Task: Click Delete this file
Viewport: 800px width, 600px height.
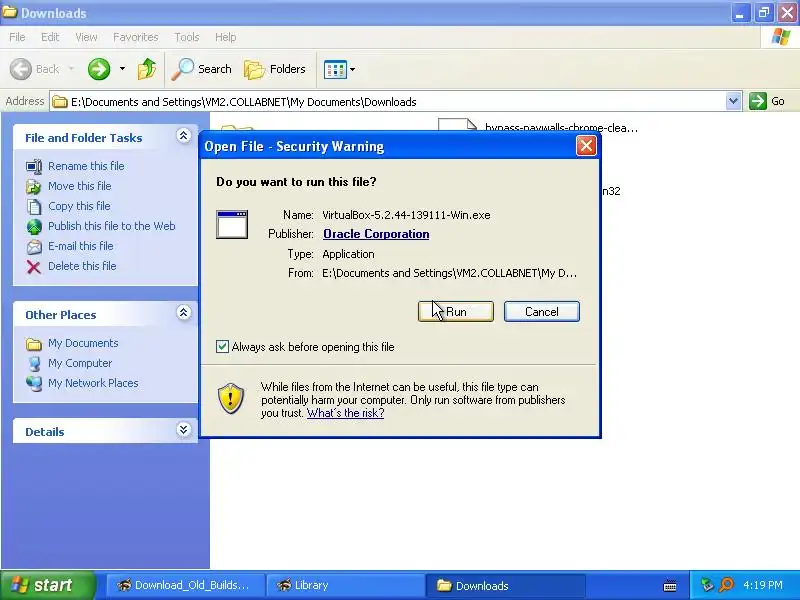Action: pos(82,266)
